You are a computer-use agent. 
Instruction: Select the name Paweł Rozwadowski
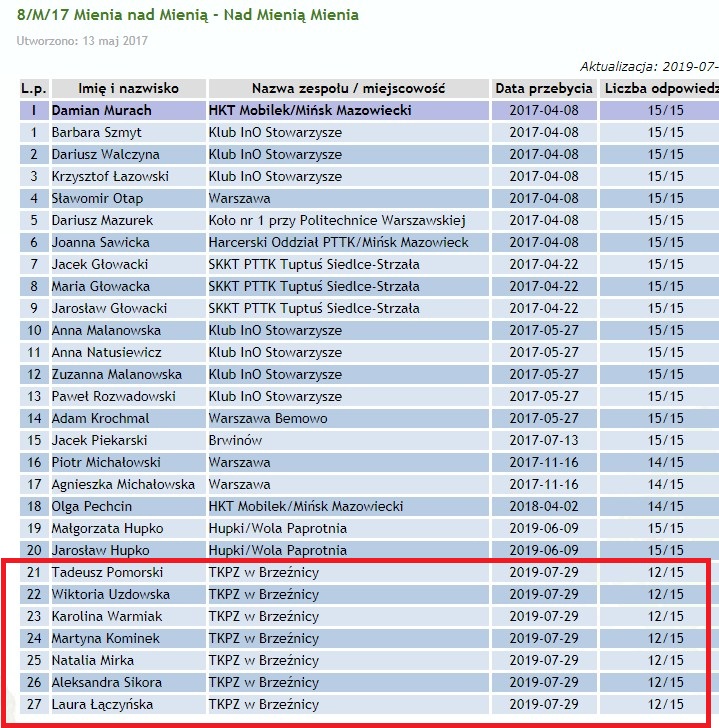click(114, 396)
